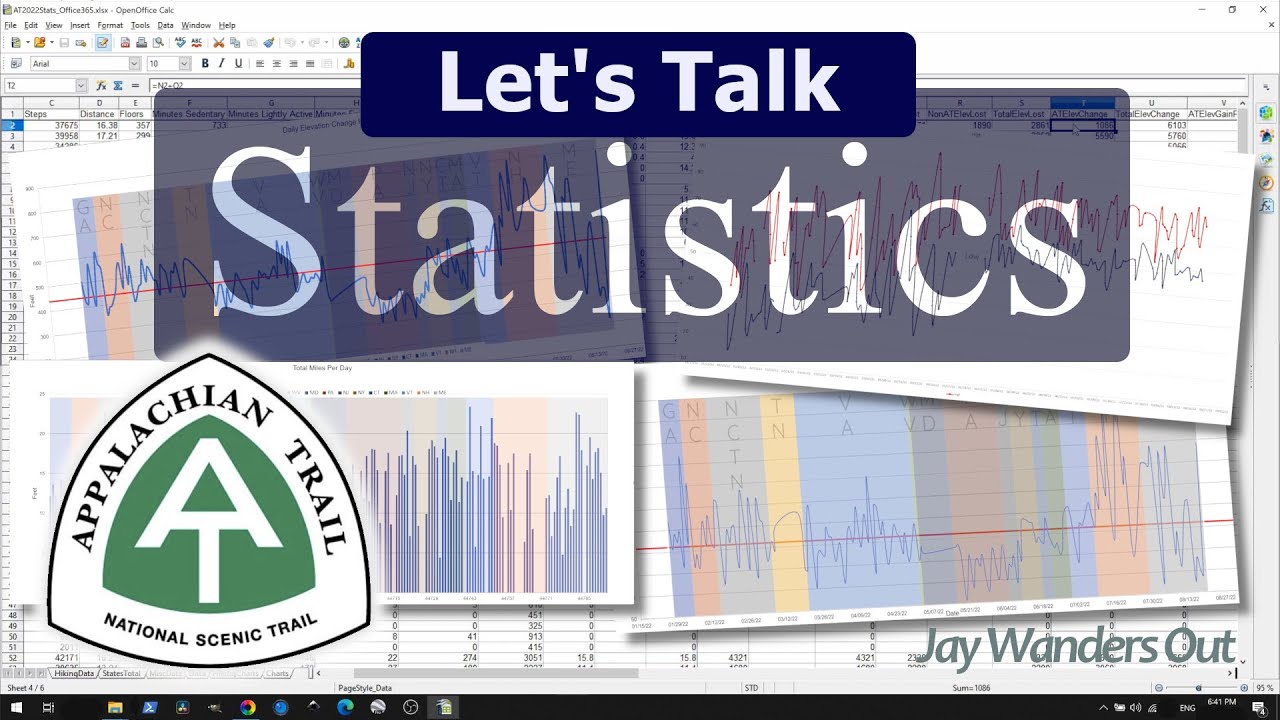Toggle Edit File mode icon
The width and height of the screenshot is (1280, 720).
(103, 43)
